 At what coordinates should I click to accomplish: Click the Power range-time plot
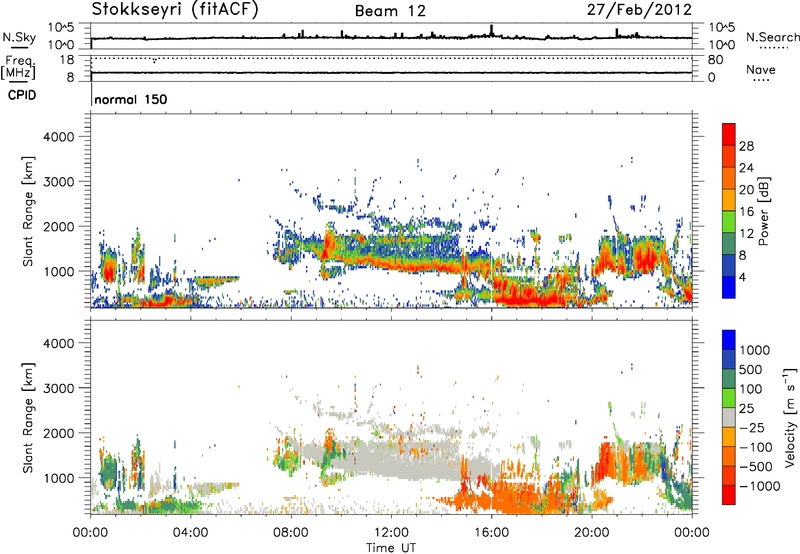coord(391,211)
